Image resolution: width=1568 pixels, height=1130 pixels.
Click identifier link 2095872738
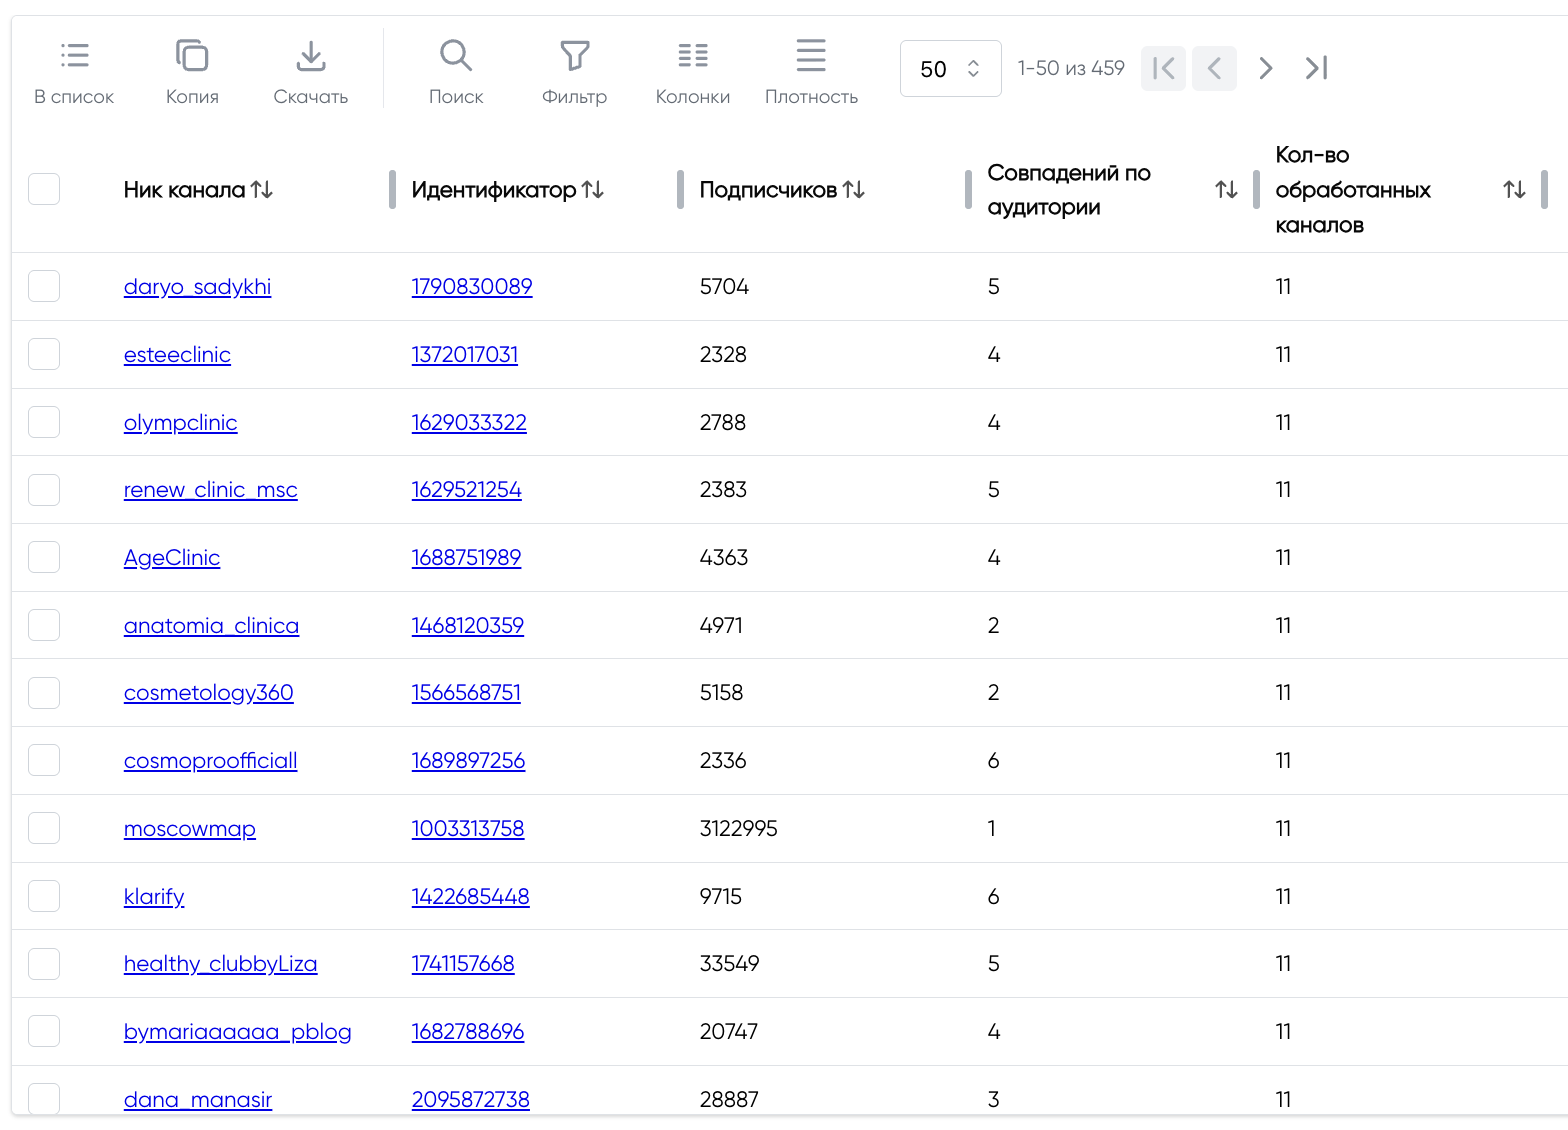point(471,1100)
